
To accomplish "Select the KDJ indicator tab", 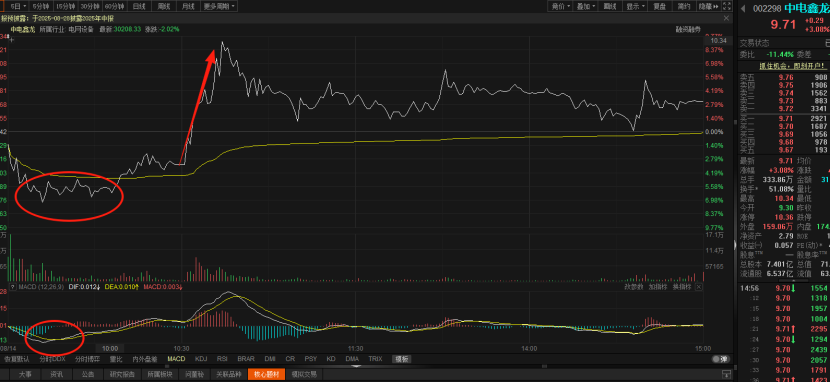I will pos(201,359).
